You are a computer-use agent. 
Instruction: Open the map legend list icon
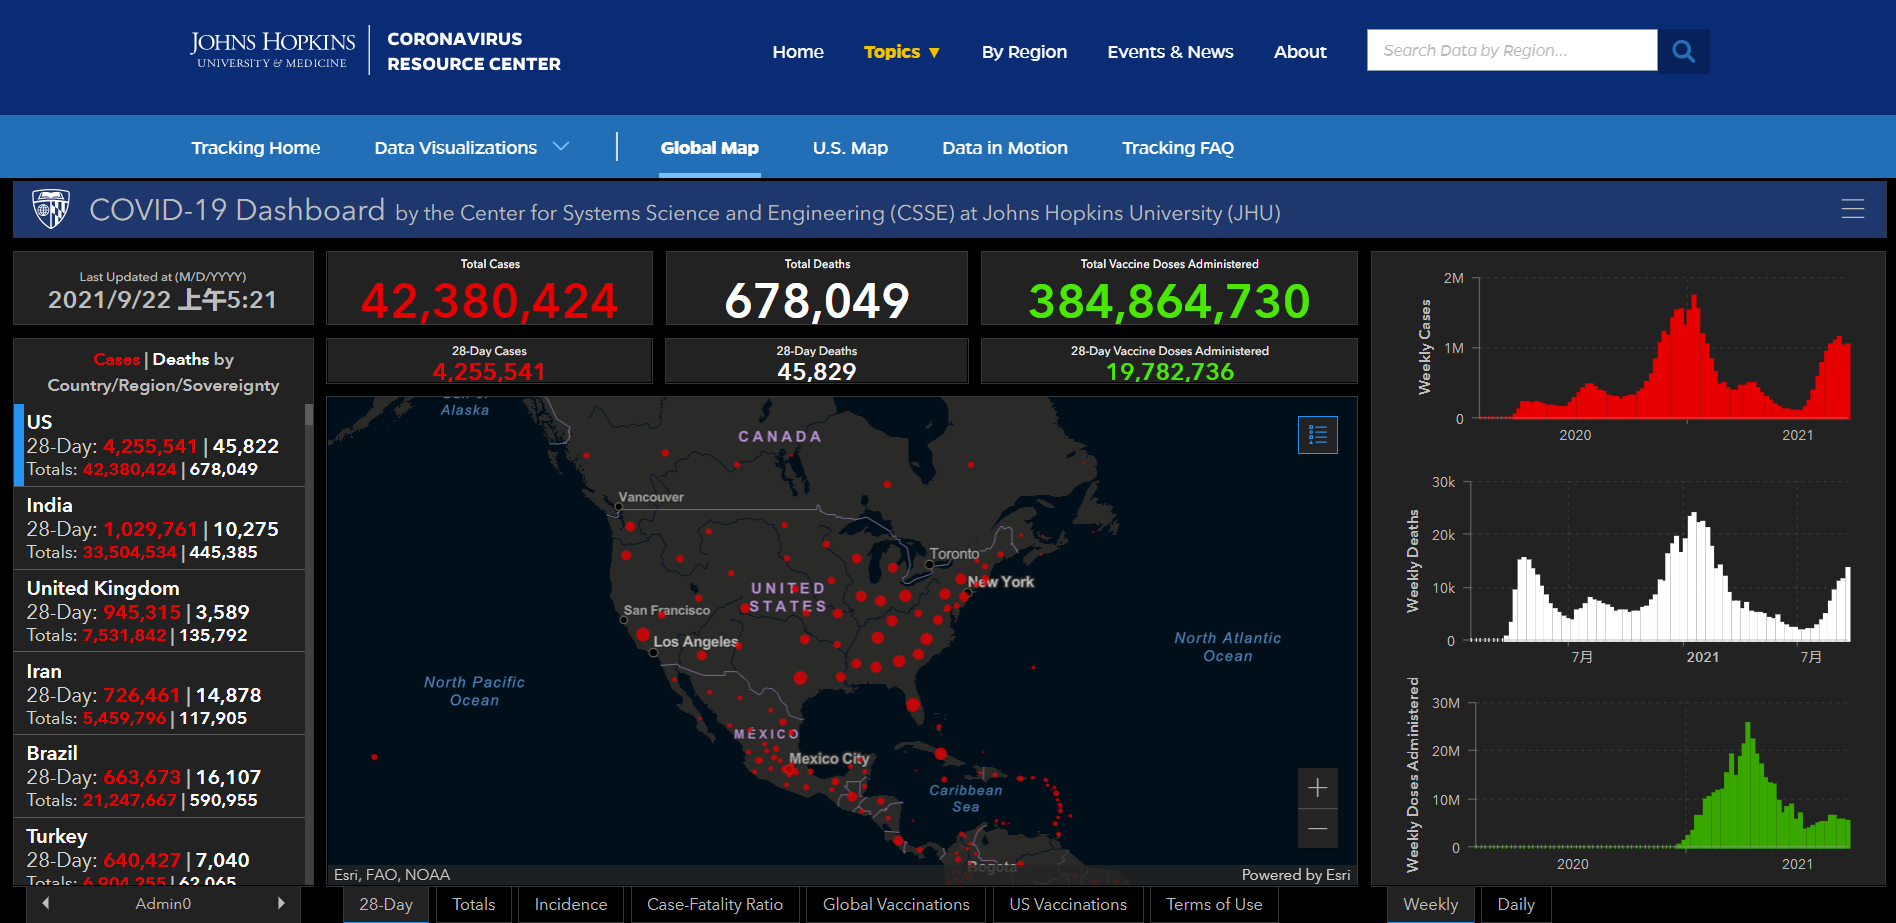tap(1317, 435)
